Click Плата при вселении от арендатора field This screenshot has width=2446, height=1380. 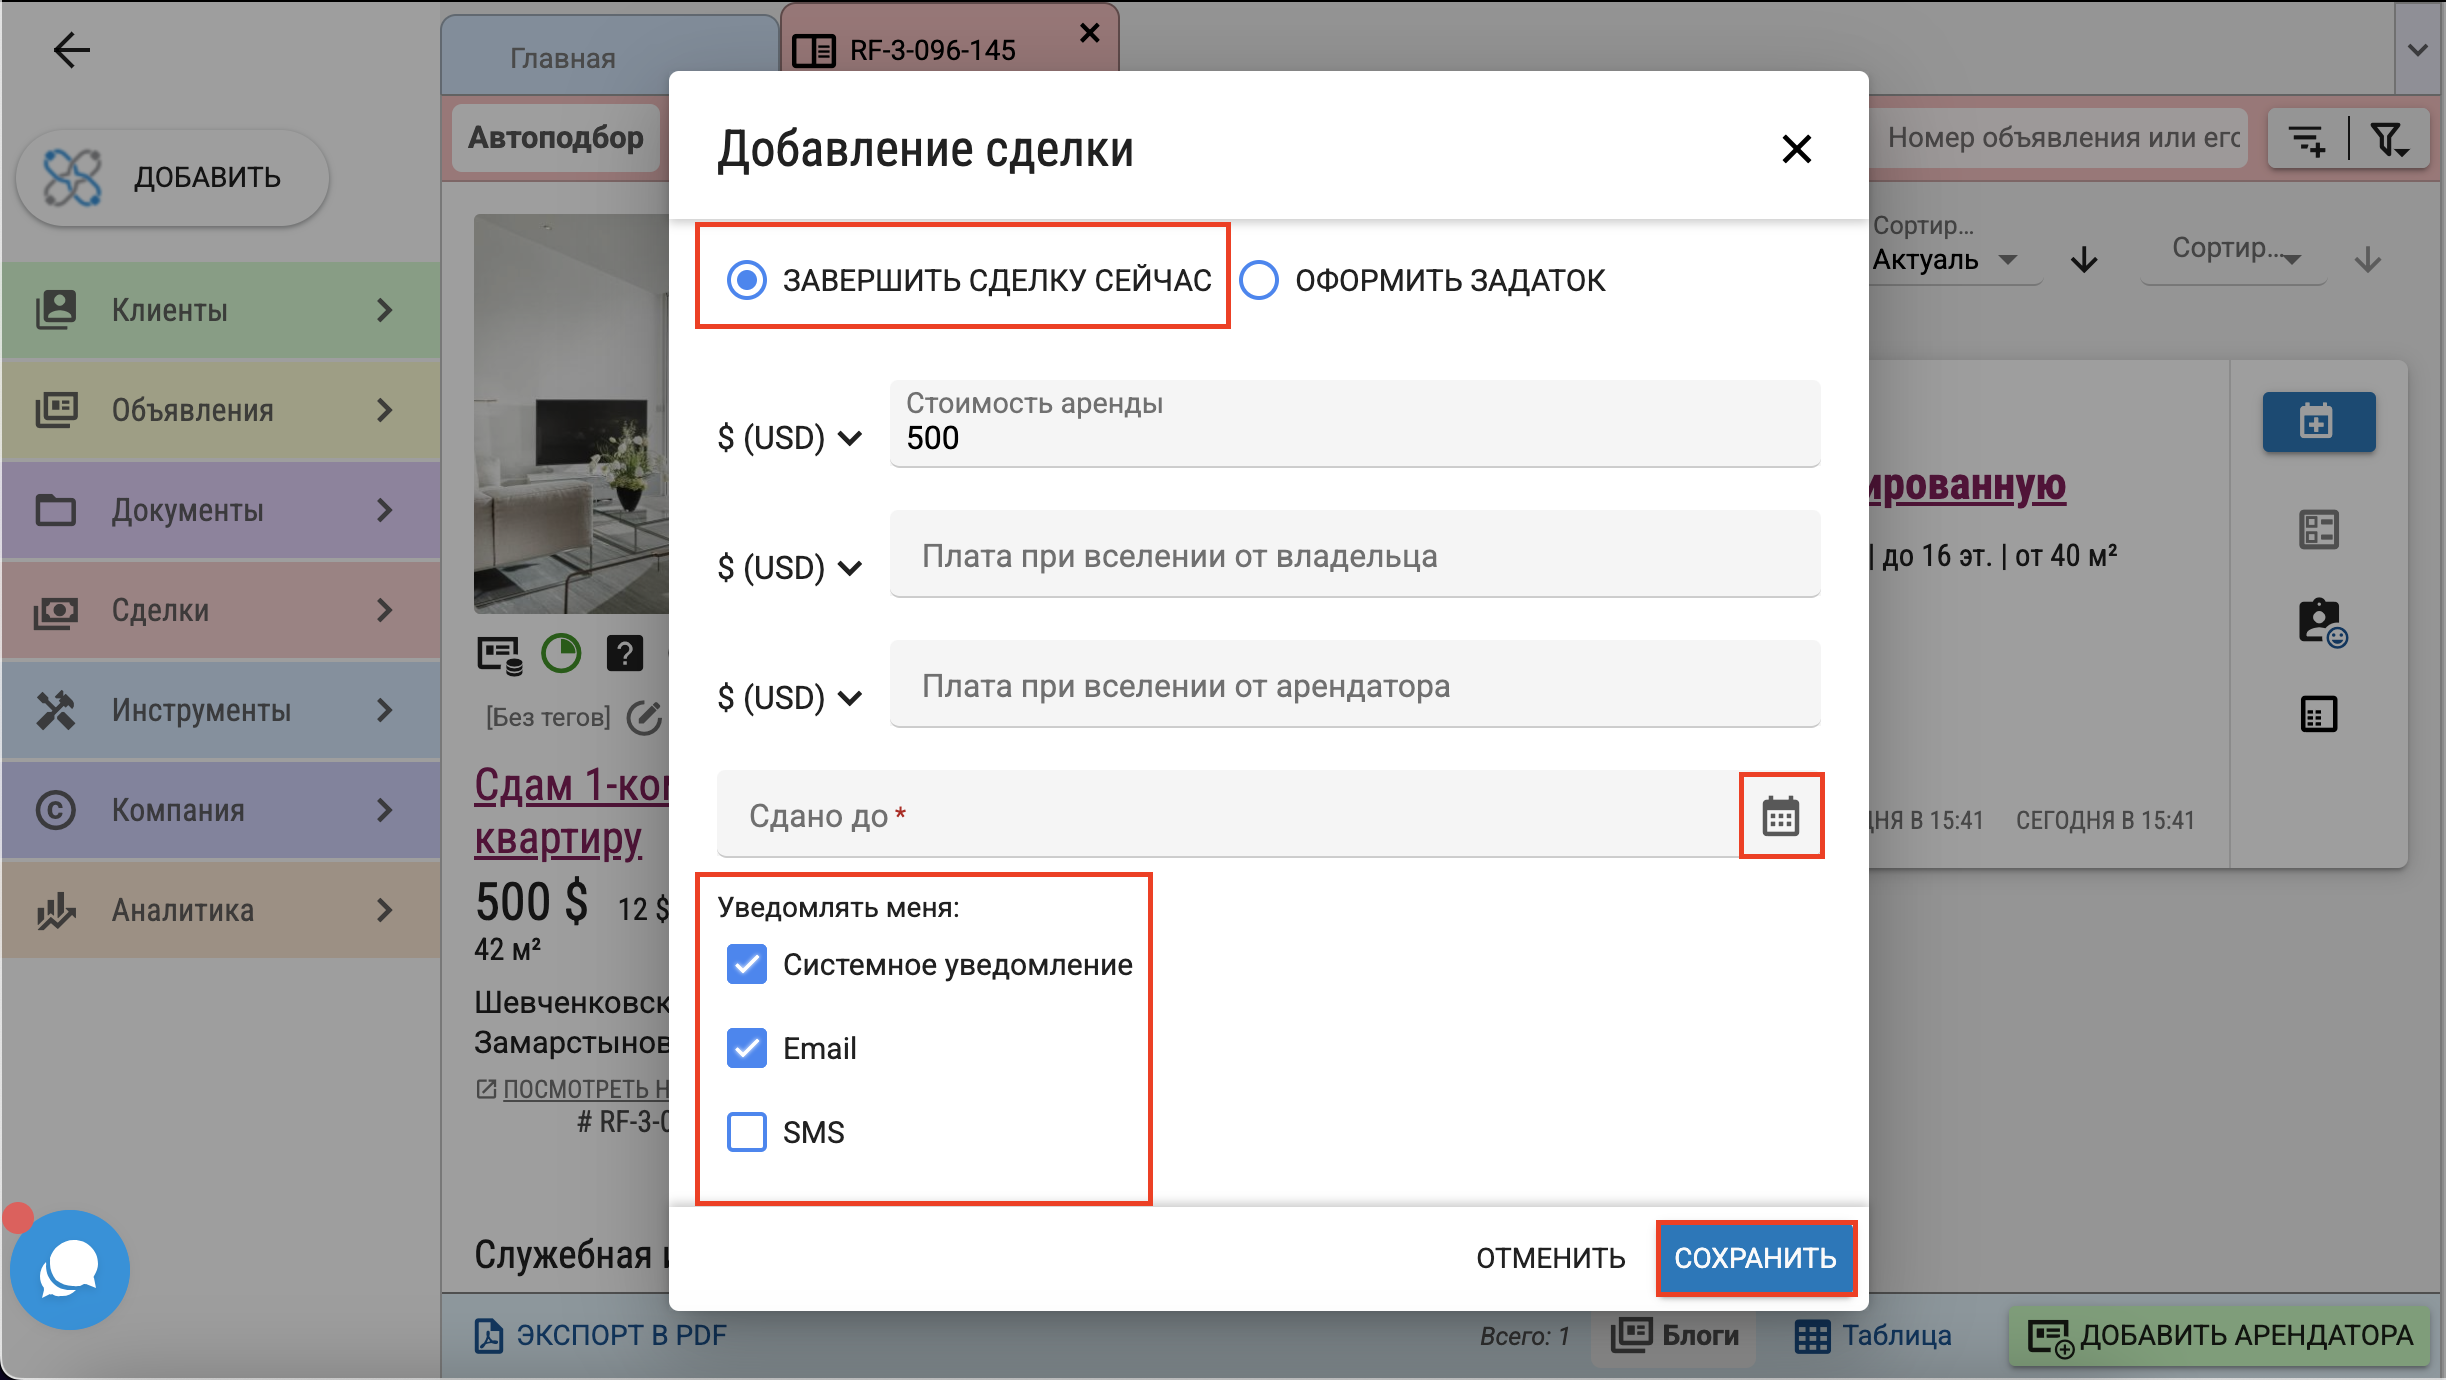tap(1355, 684)
